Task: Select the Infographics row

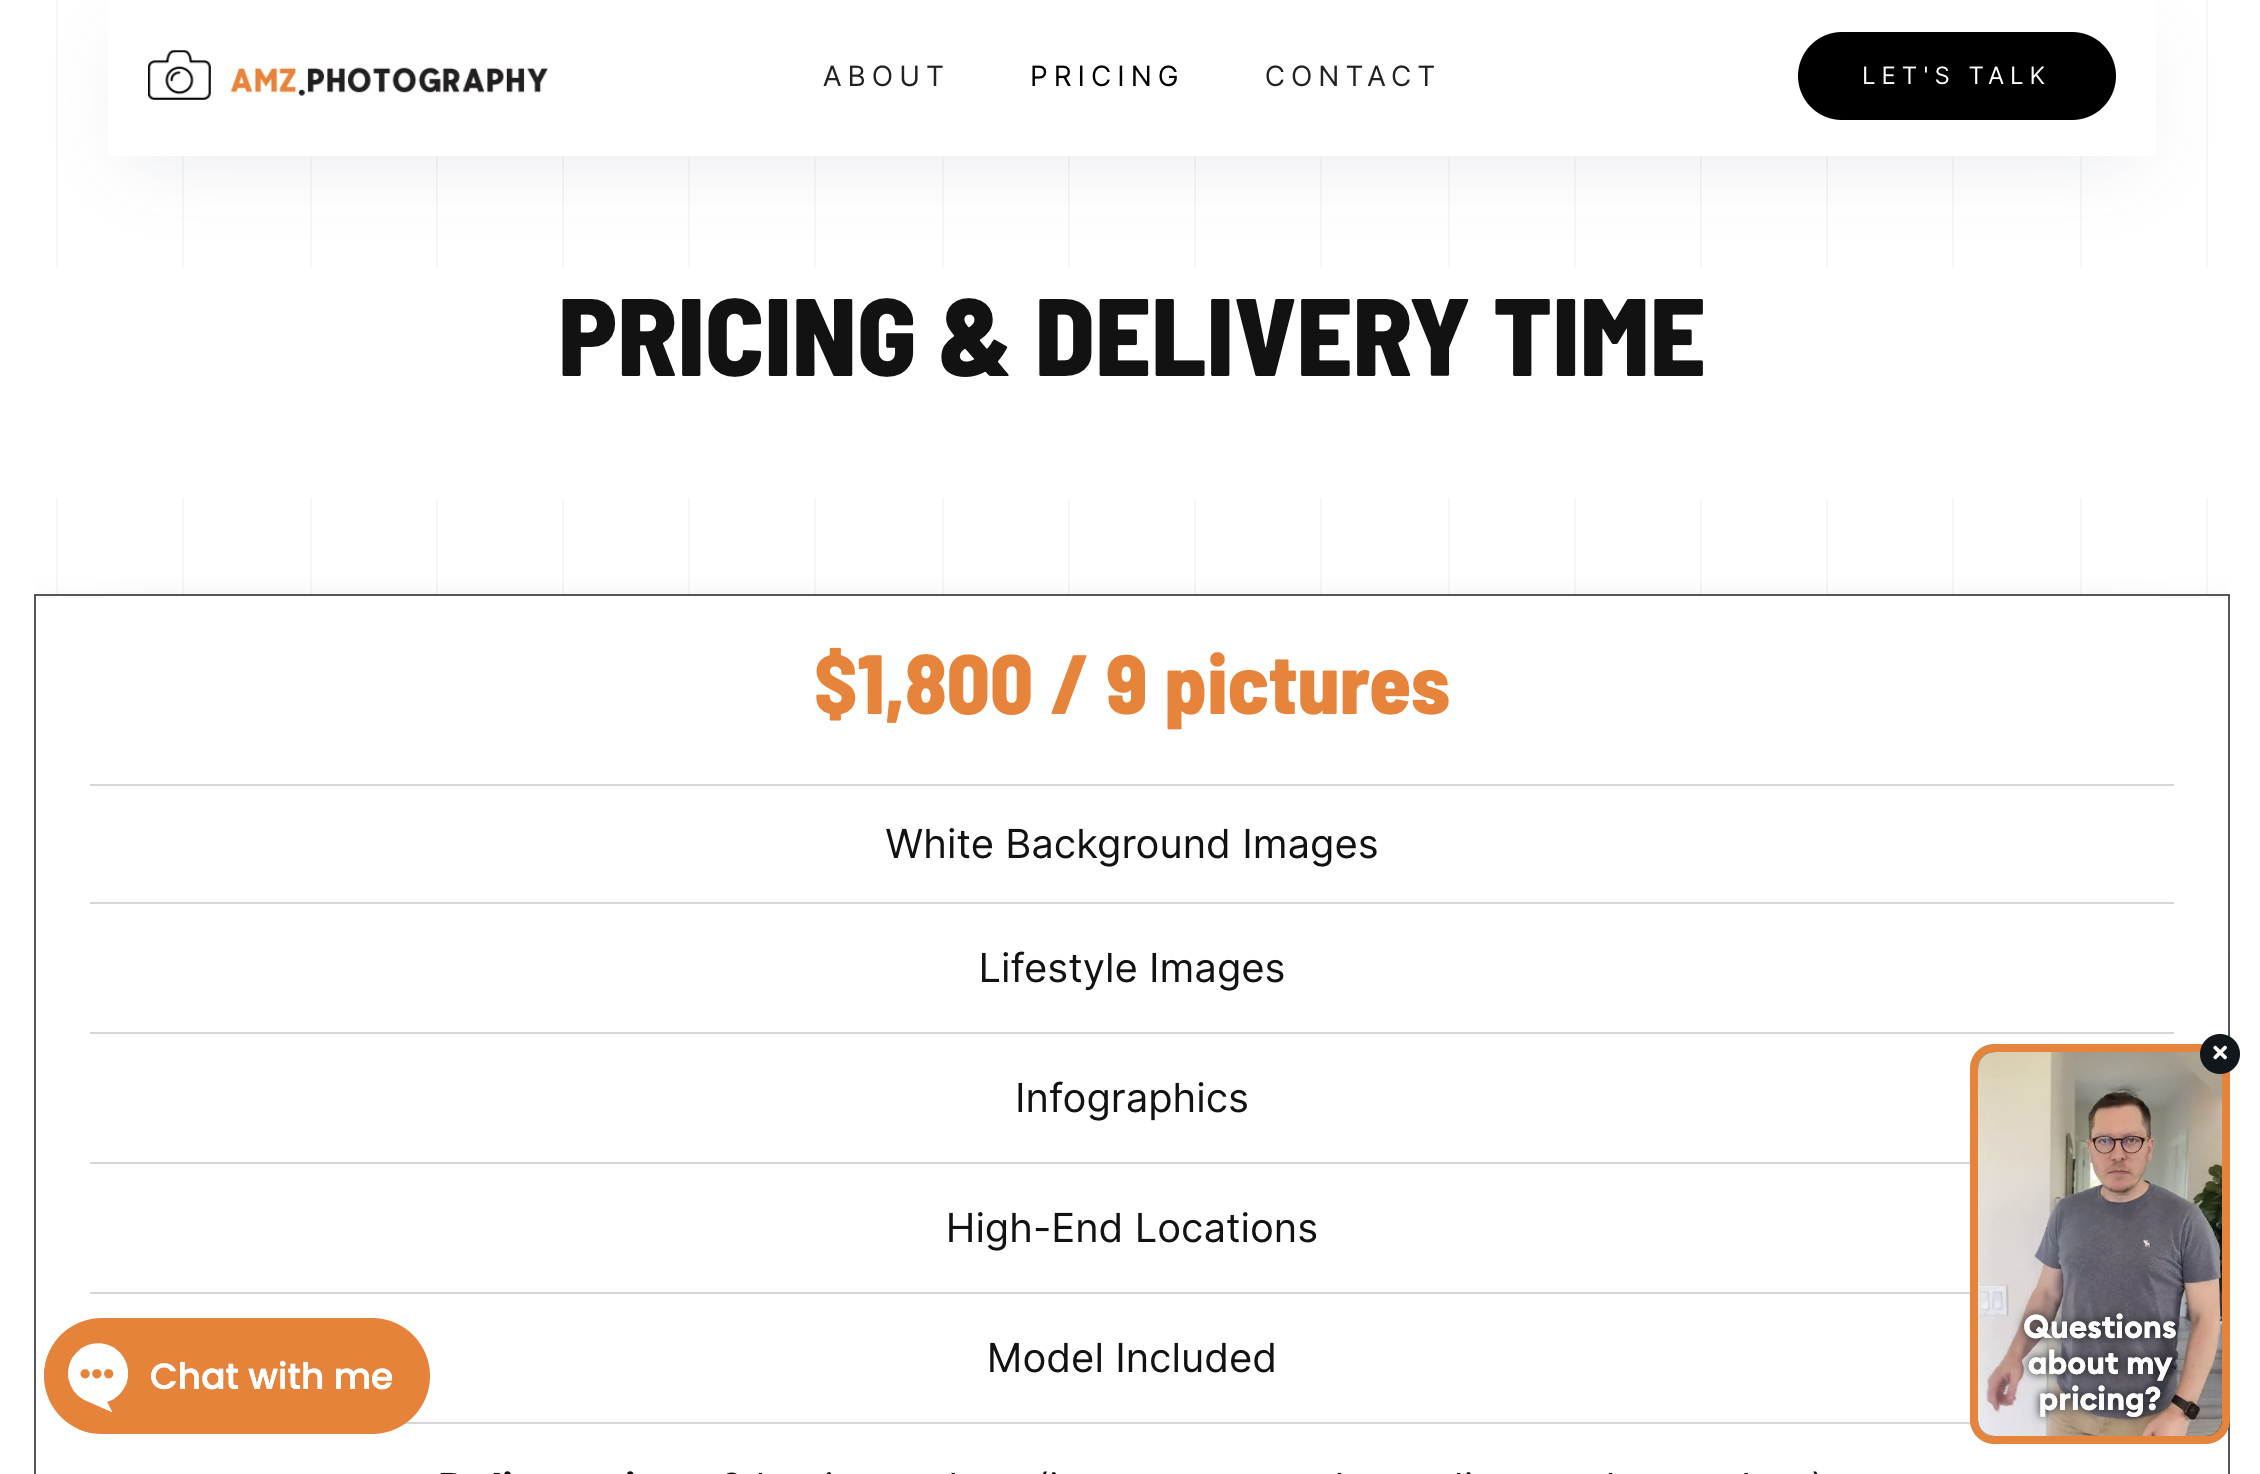Action: [1131, 1098]
